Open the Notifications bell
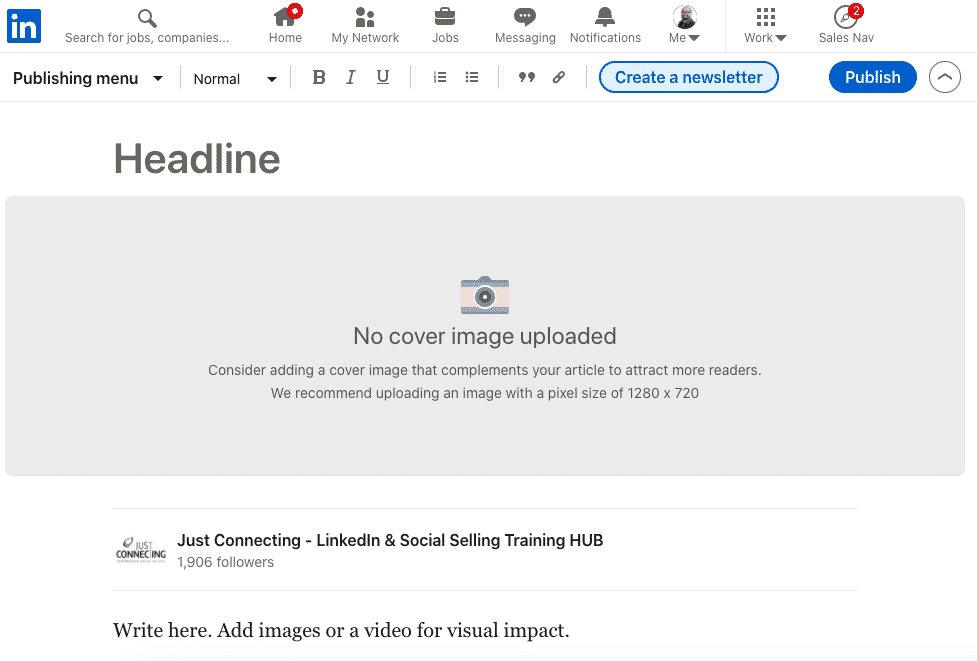 605,17
